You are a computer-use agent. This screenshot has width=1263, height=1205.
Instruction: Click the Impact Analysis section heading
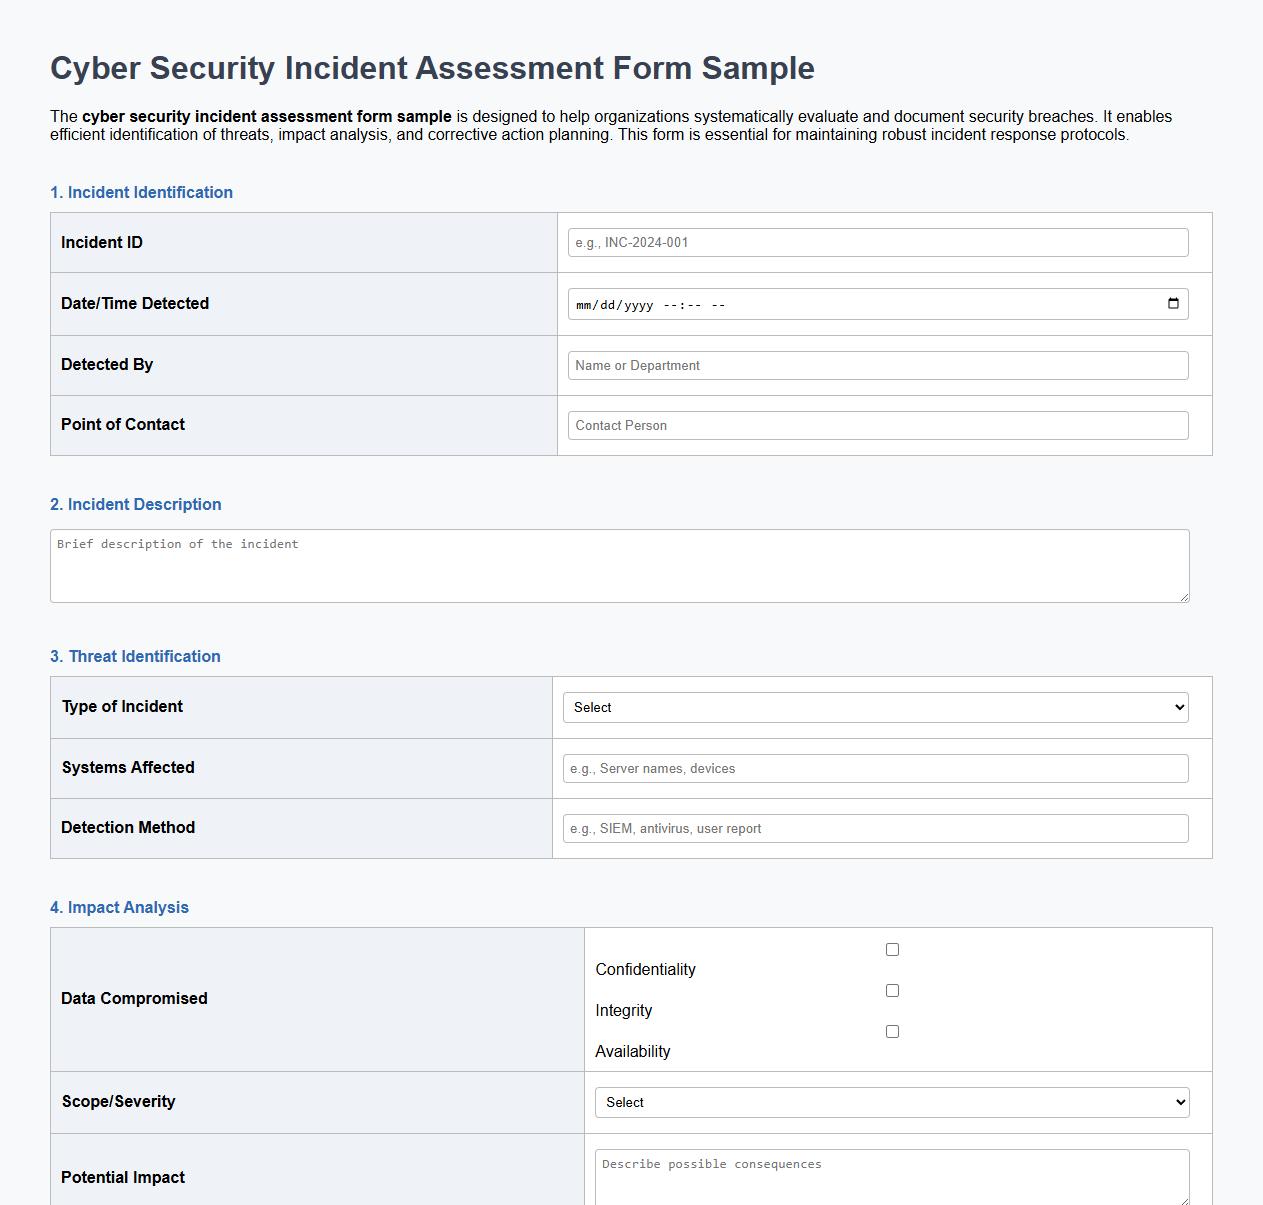(119, 907)
